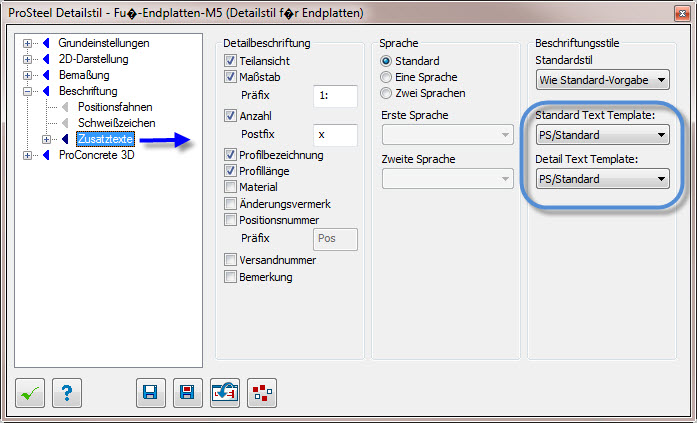The width and height of the screenshot is (697, 423).
Task: Click gray arrow icon beside Schweißzeichen
Action: point(65,123)
